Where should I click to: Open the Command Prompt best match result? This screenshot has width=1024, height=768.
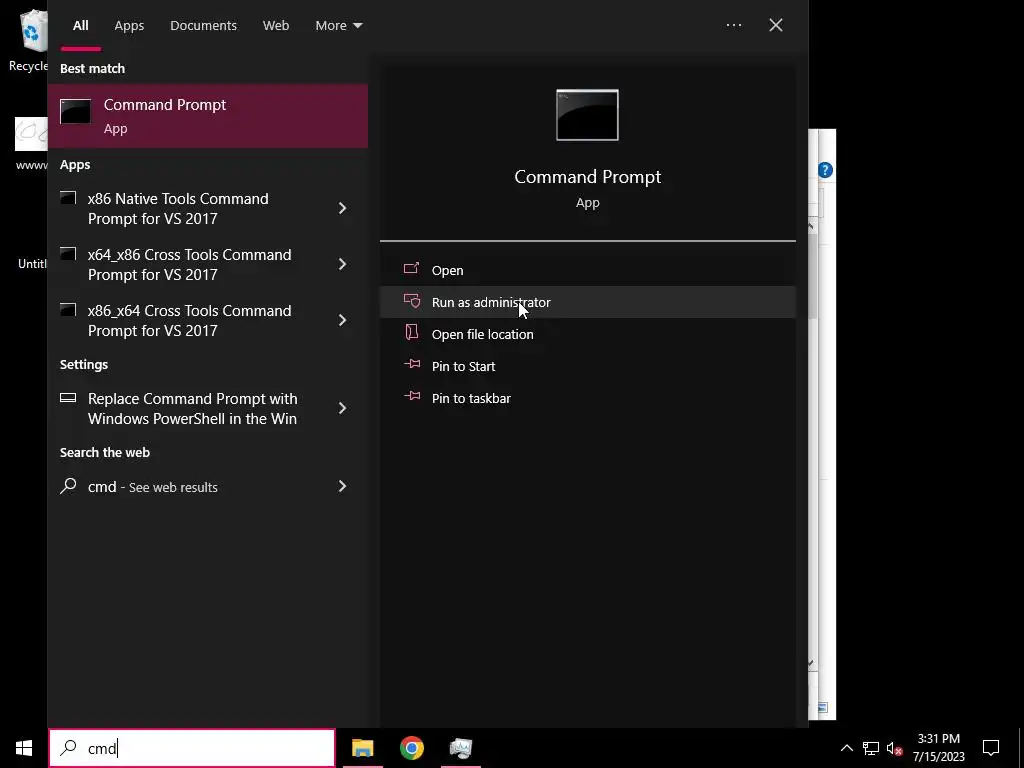tap(208, 116)
